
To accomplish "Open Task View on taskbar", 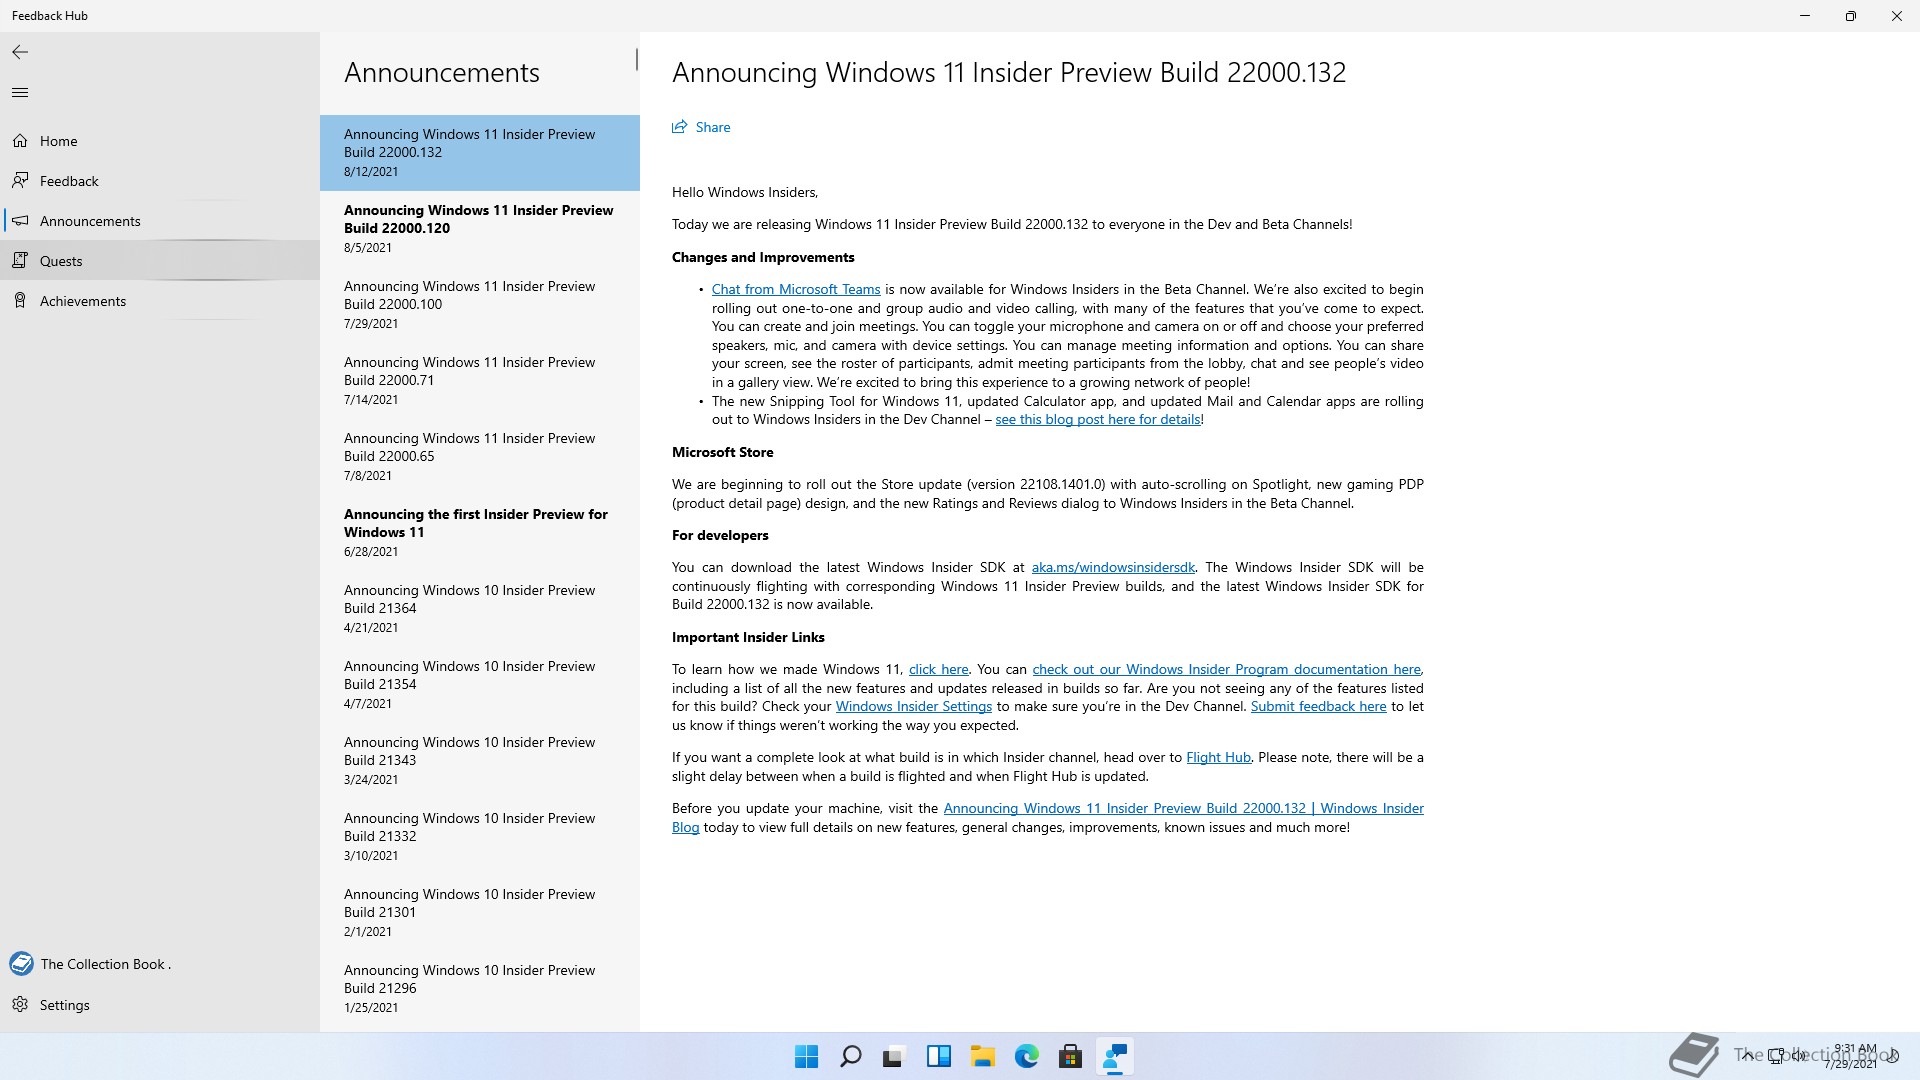I will tap(894, 1056).
